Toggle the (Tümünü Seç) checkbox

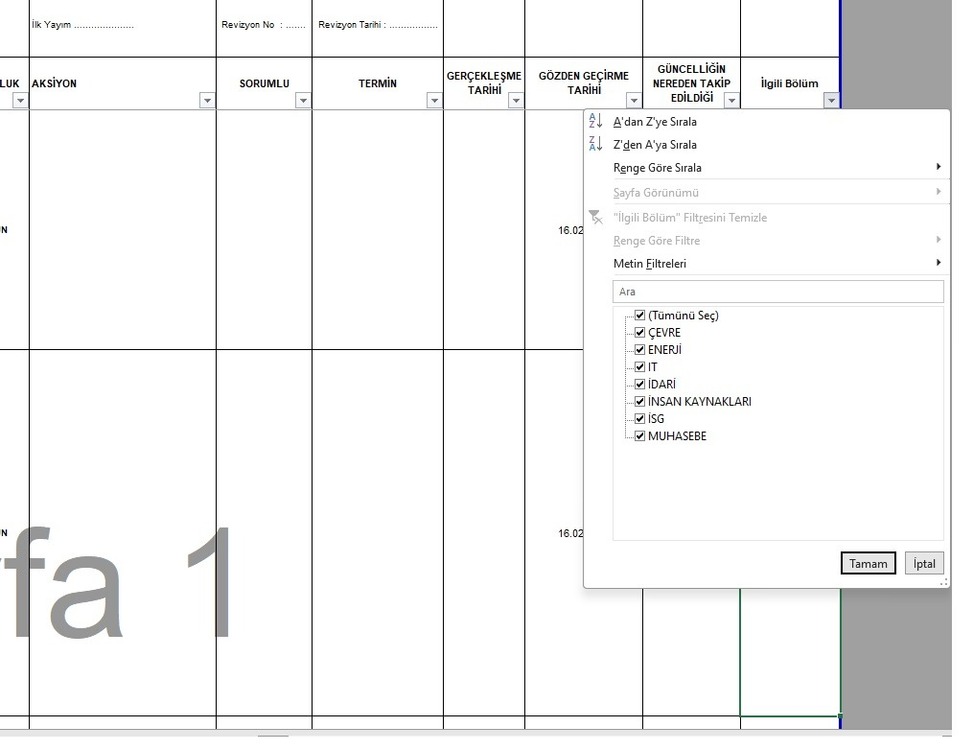[640, 315]
